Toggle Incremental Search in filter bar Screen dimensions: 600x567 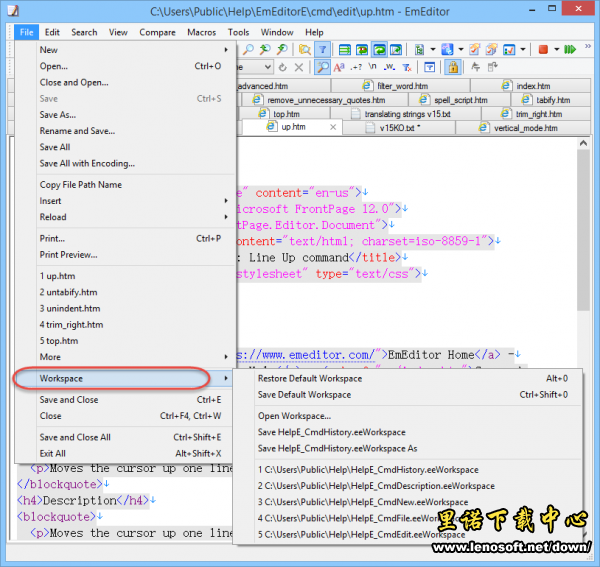323,67
